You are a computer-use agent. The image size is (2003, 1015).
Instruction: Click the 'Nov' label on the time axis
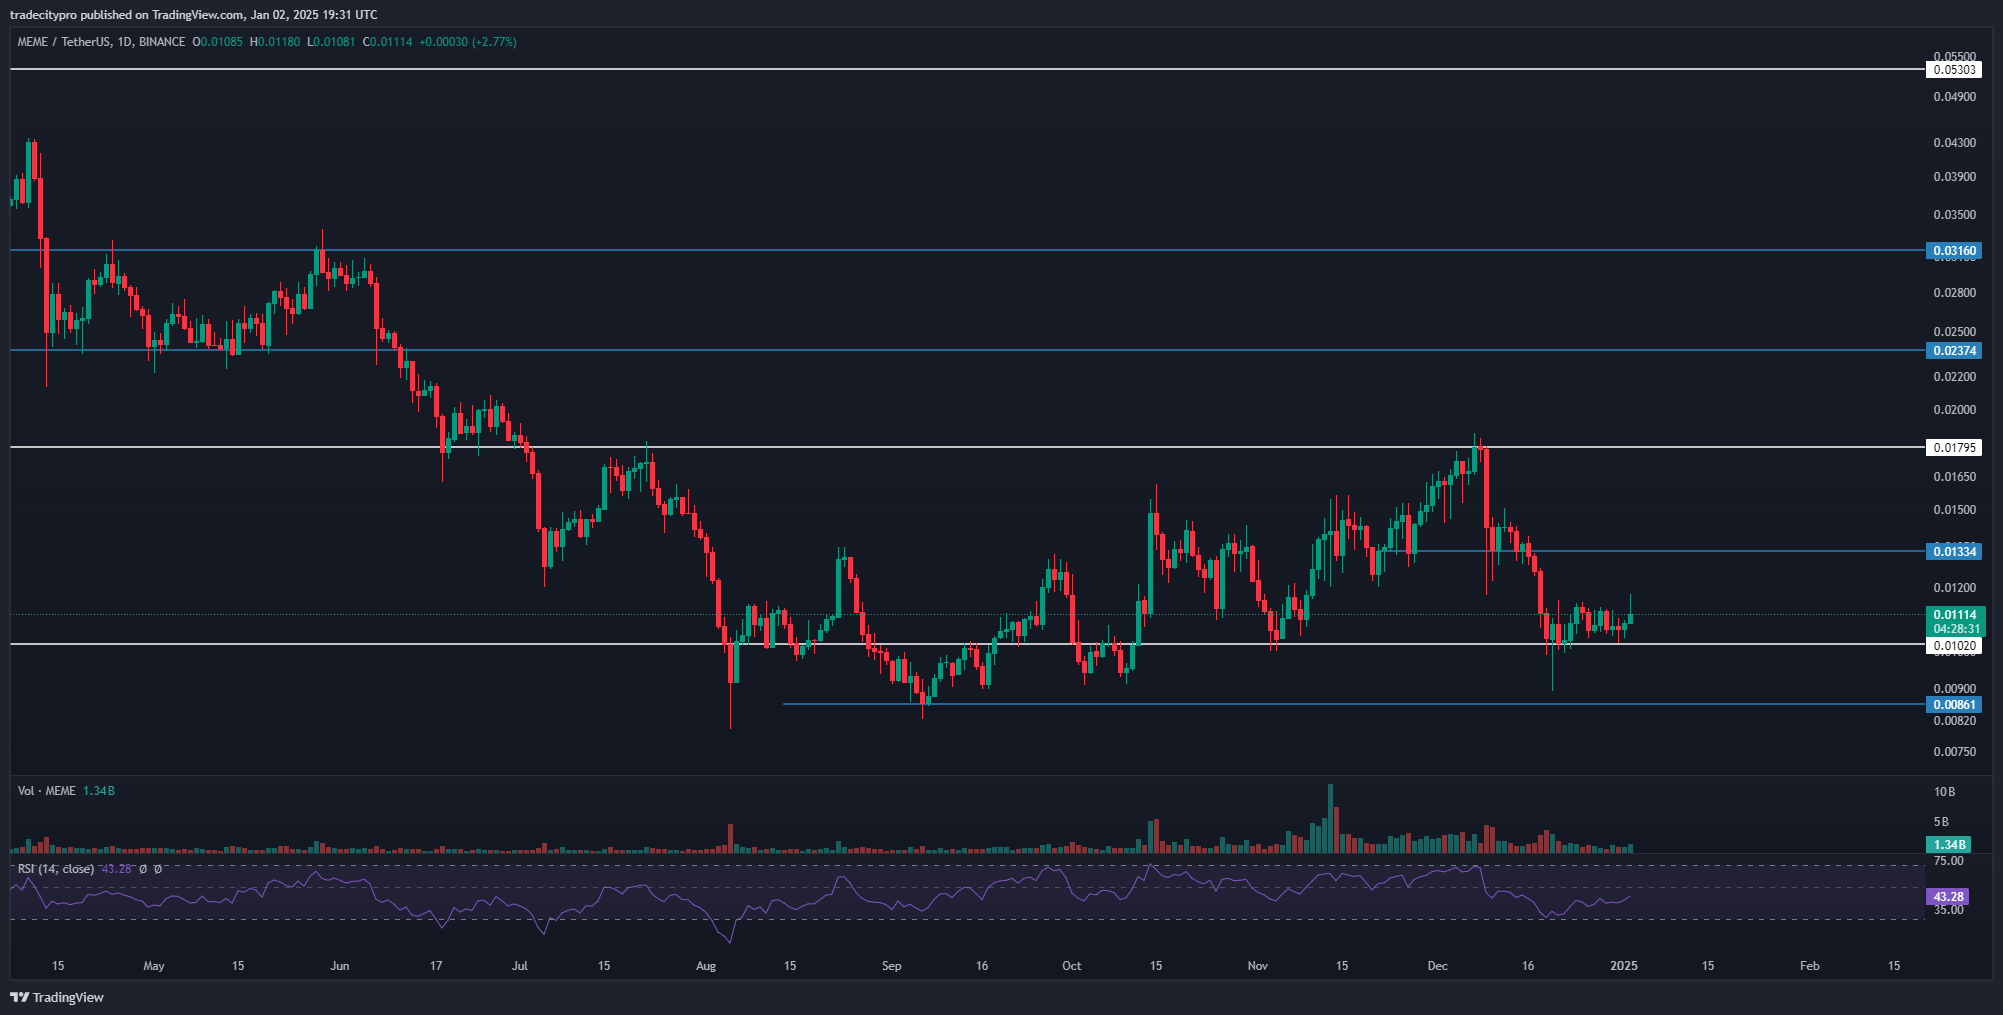(x=1258, y=966)
